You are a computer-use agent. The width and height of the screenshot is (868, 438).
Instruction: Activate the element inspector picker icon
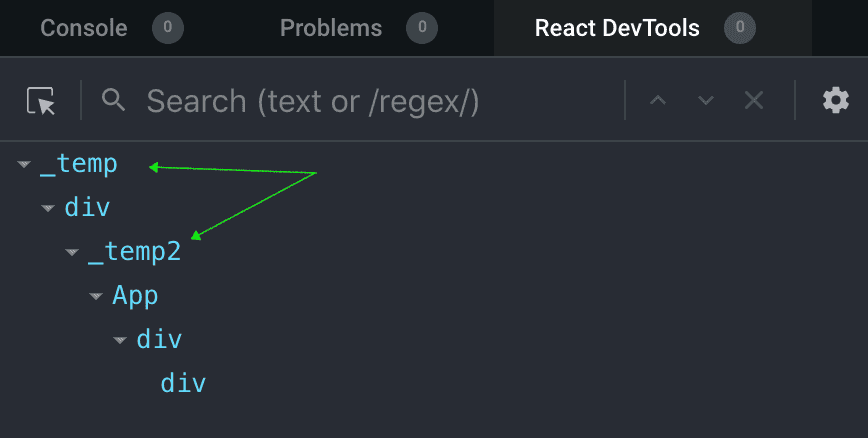[41, 101]
